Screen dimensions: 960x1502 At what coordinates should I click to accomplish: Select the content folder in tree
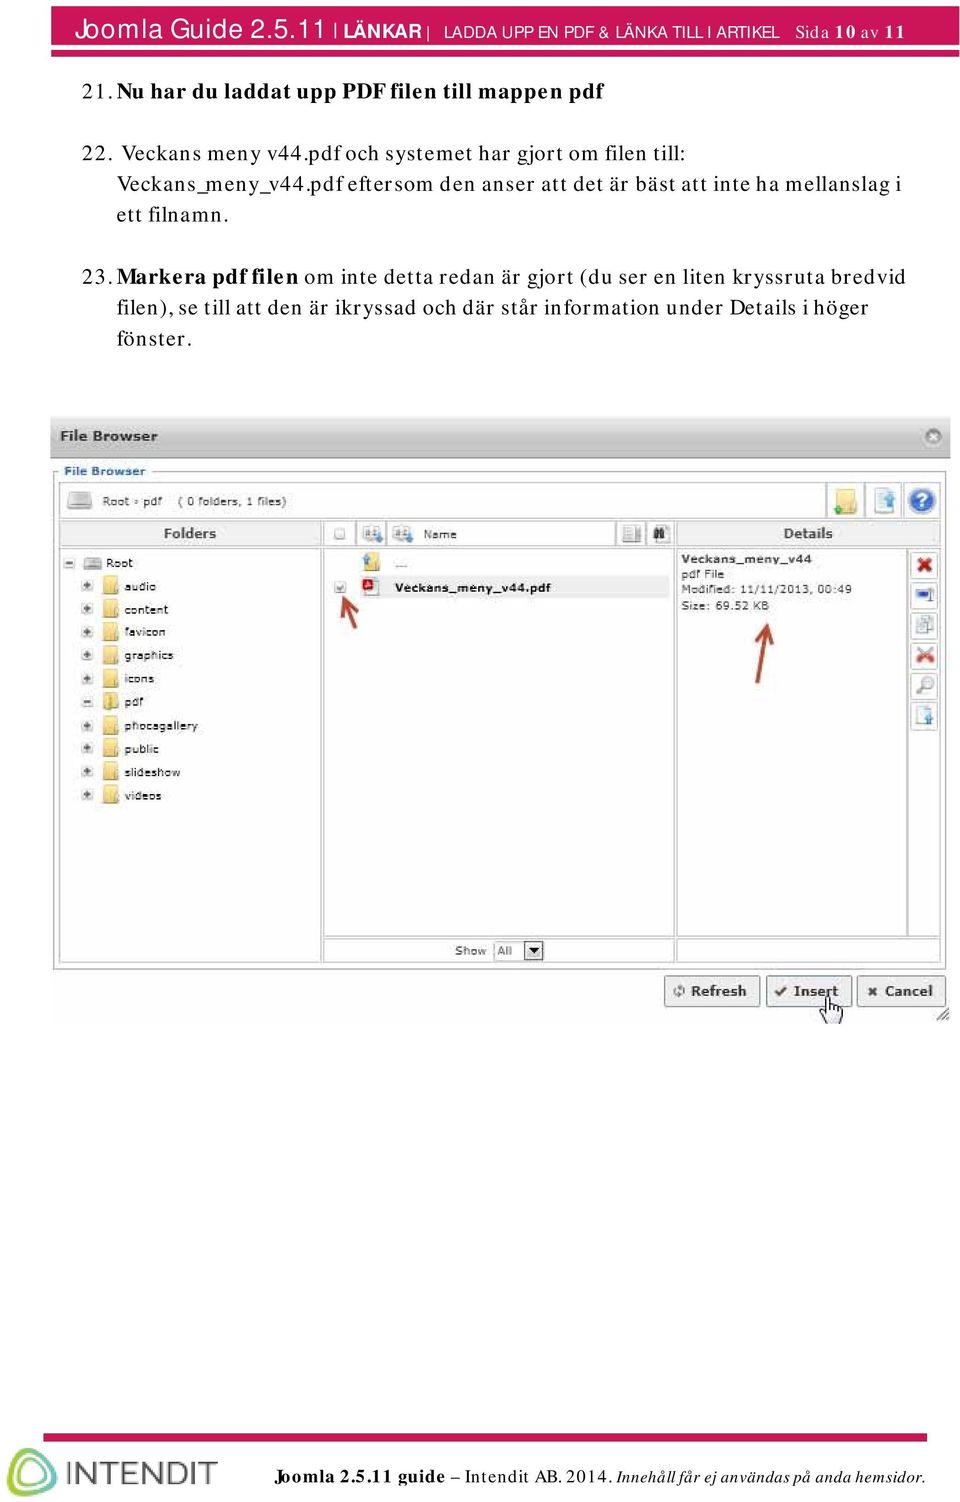pos(146,609)
